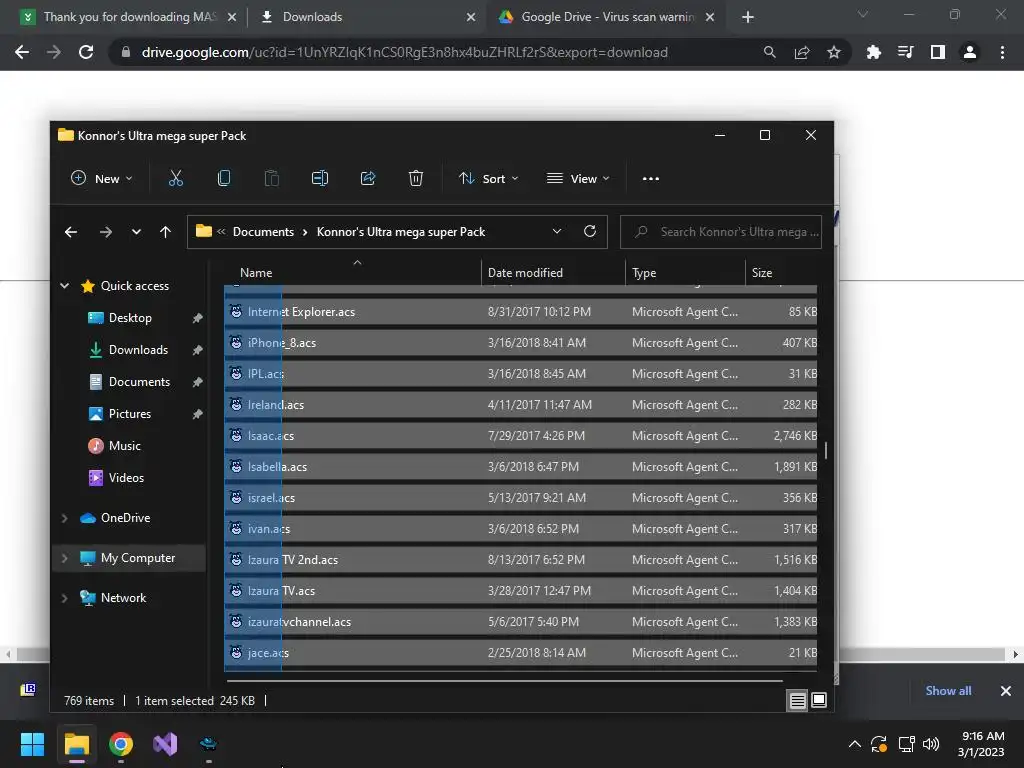This screenshot has width=1024, height=768.
Task: Switch to large thumbnails view icon
Action: coord(819,700)
